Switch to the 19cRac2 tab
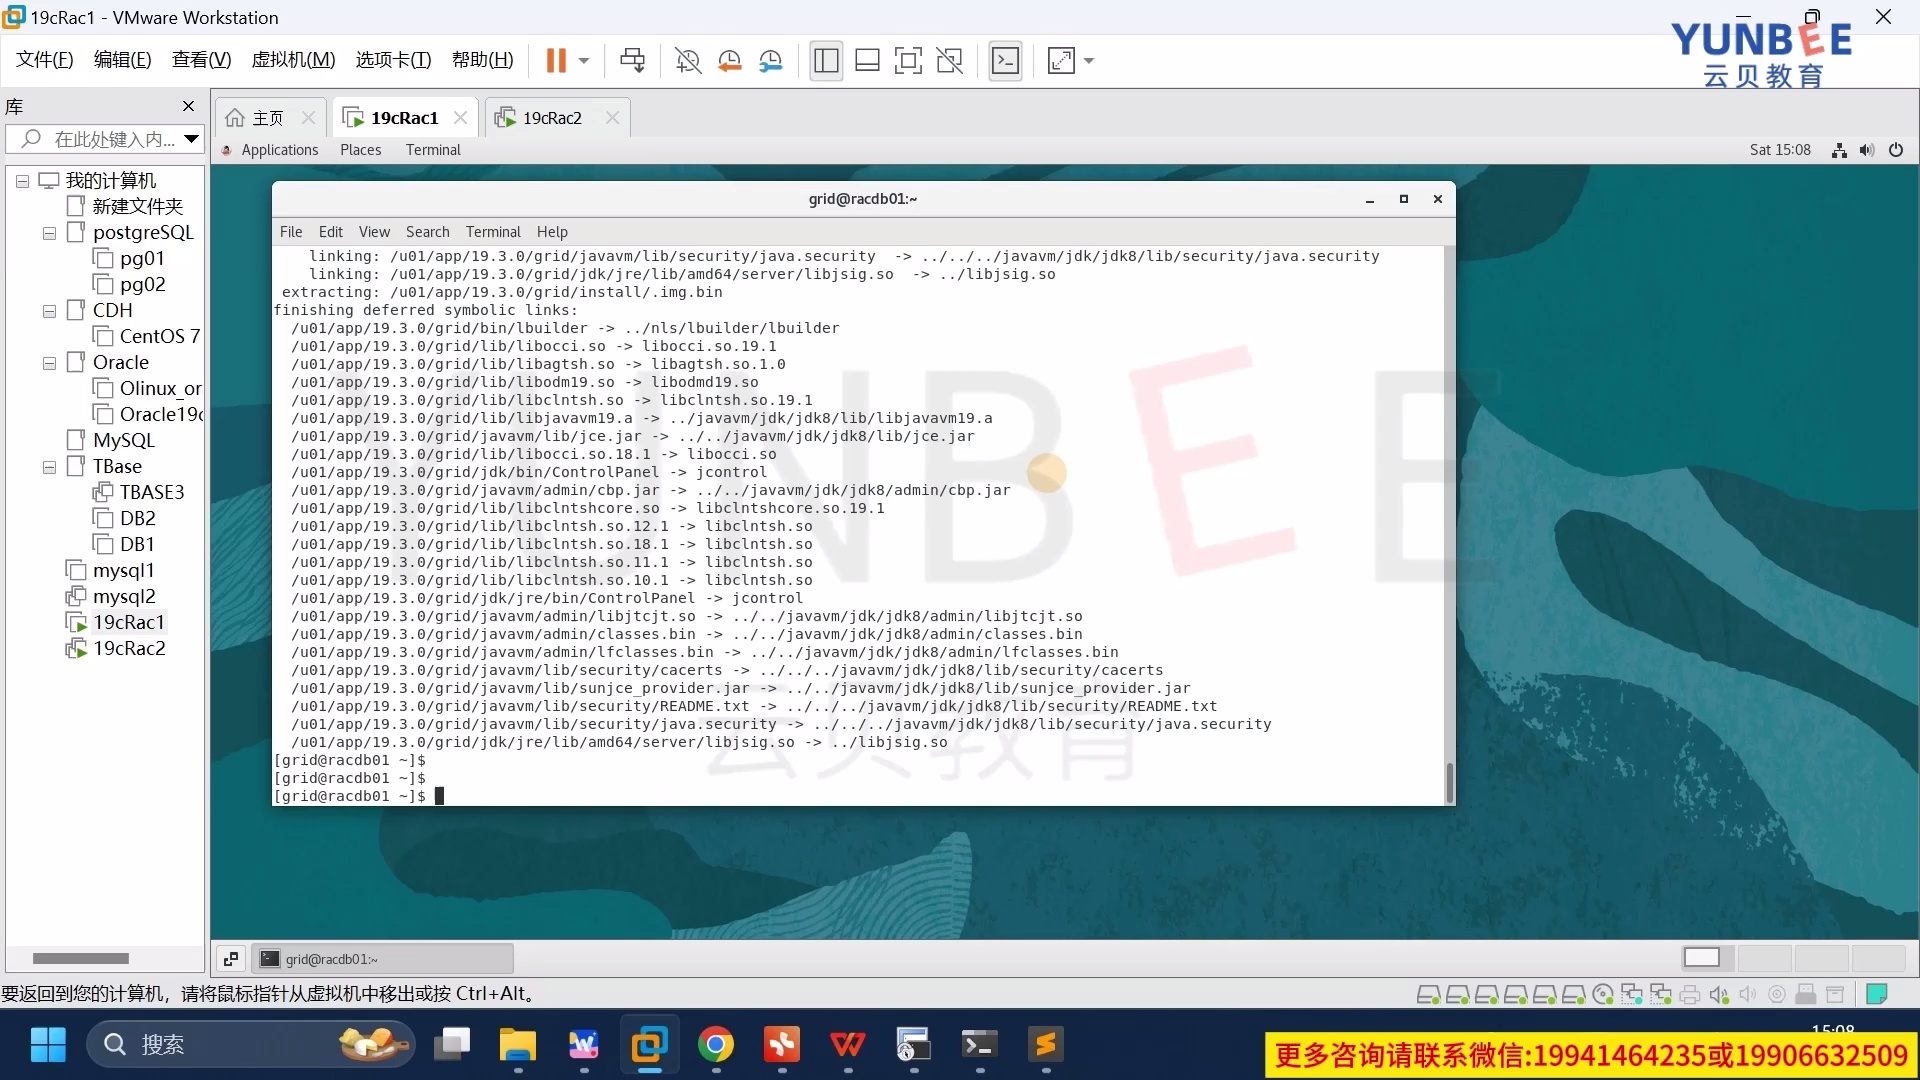 549,117
